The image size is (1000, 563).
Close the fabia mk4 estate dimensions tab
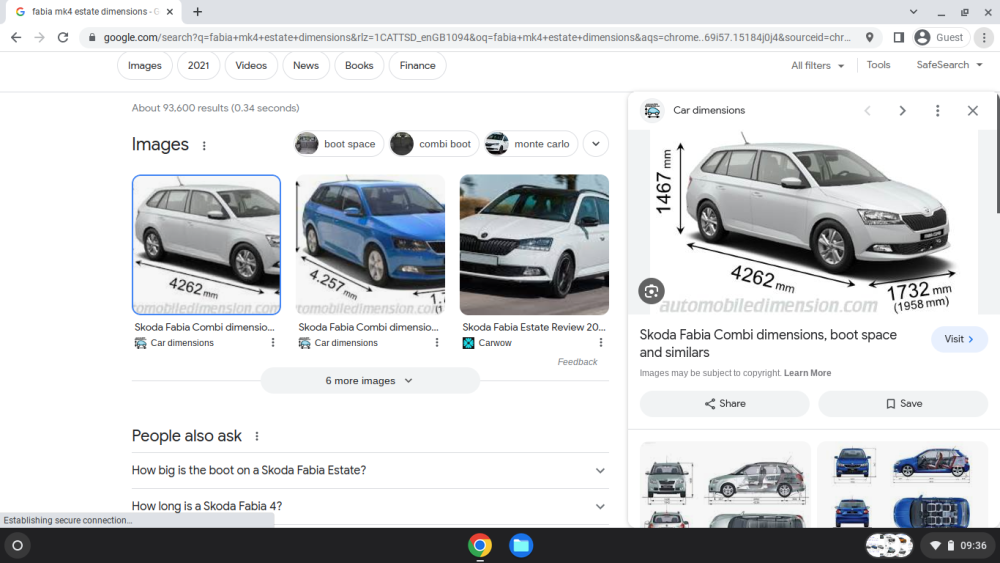tap(170, 11)
